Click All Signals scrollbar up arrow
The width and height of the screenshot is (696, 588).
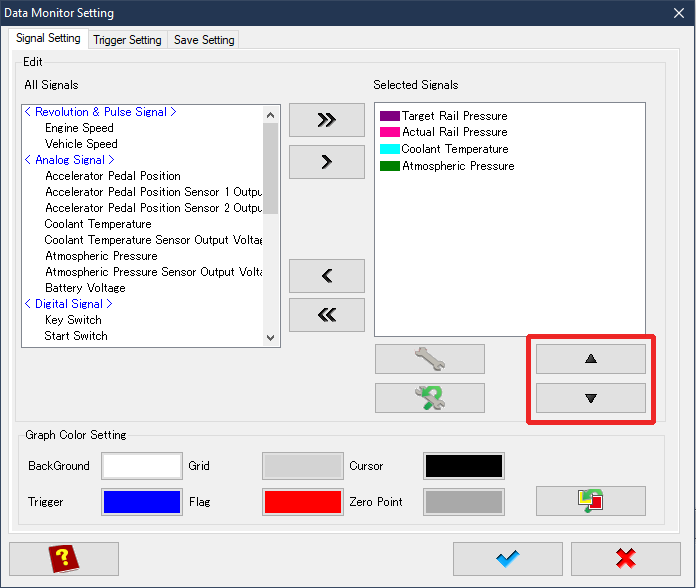[270, 115]
